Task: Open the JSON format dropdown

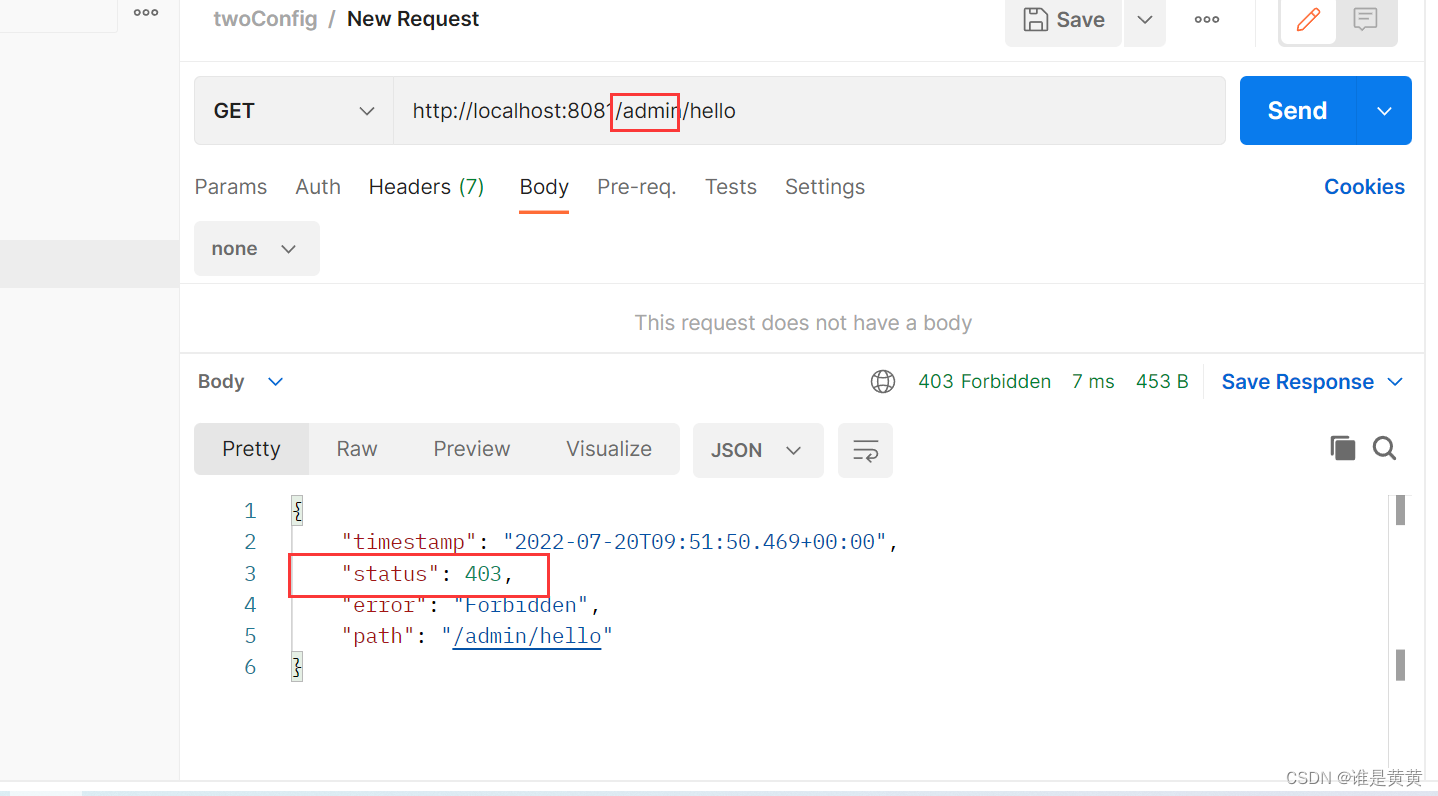Action: 758,450
